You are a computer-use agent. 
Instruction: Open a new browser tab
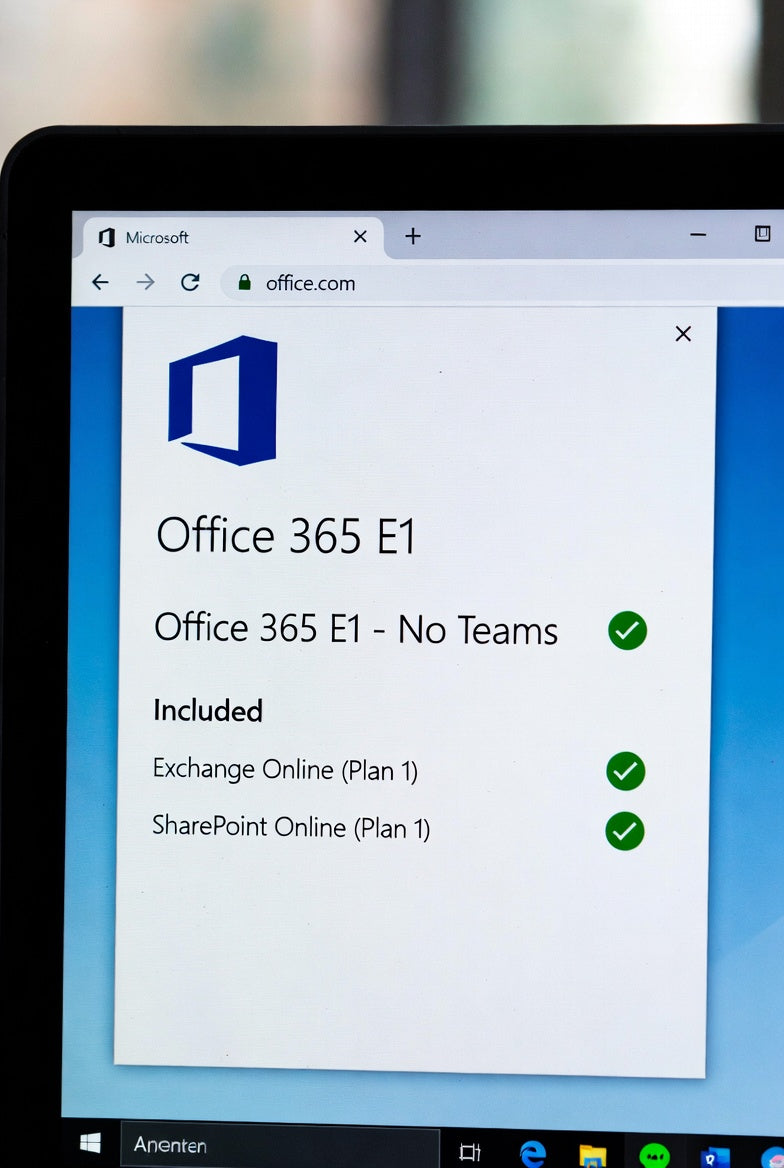[x=413, y=236]
